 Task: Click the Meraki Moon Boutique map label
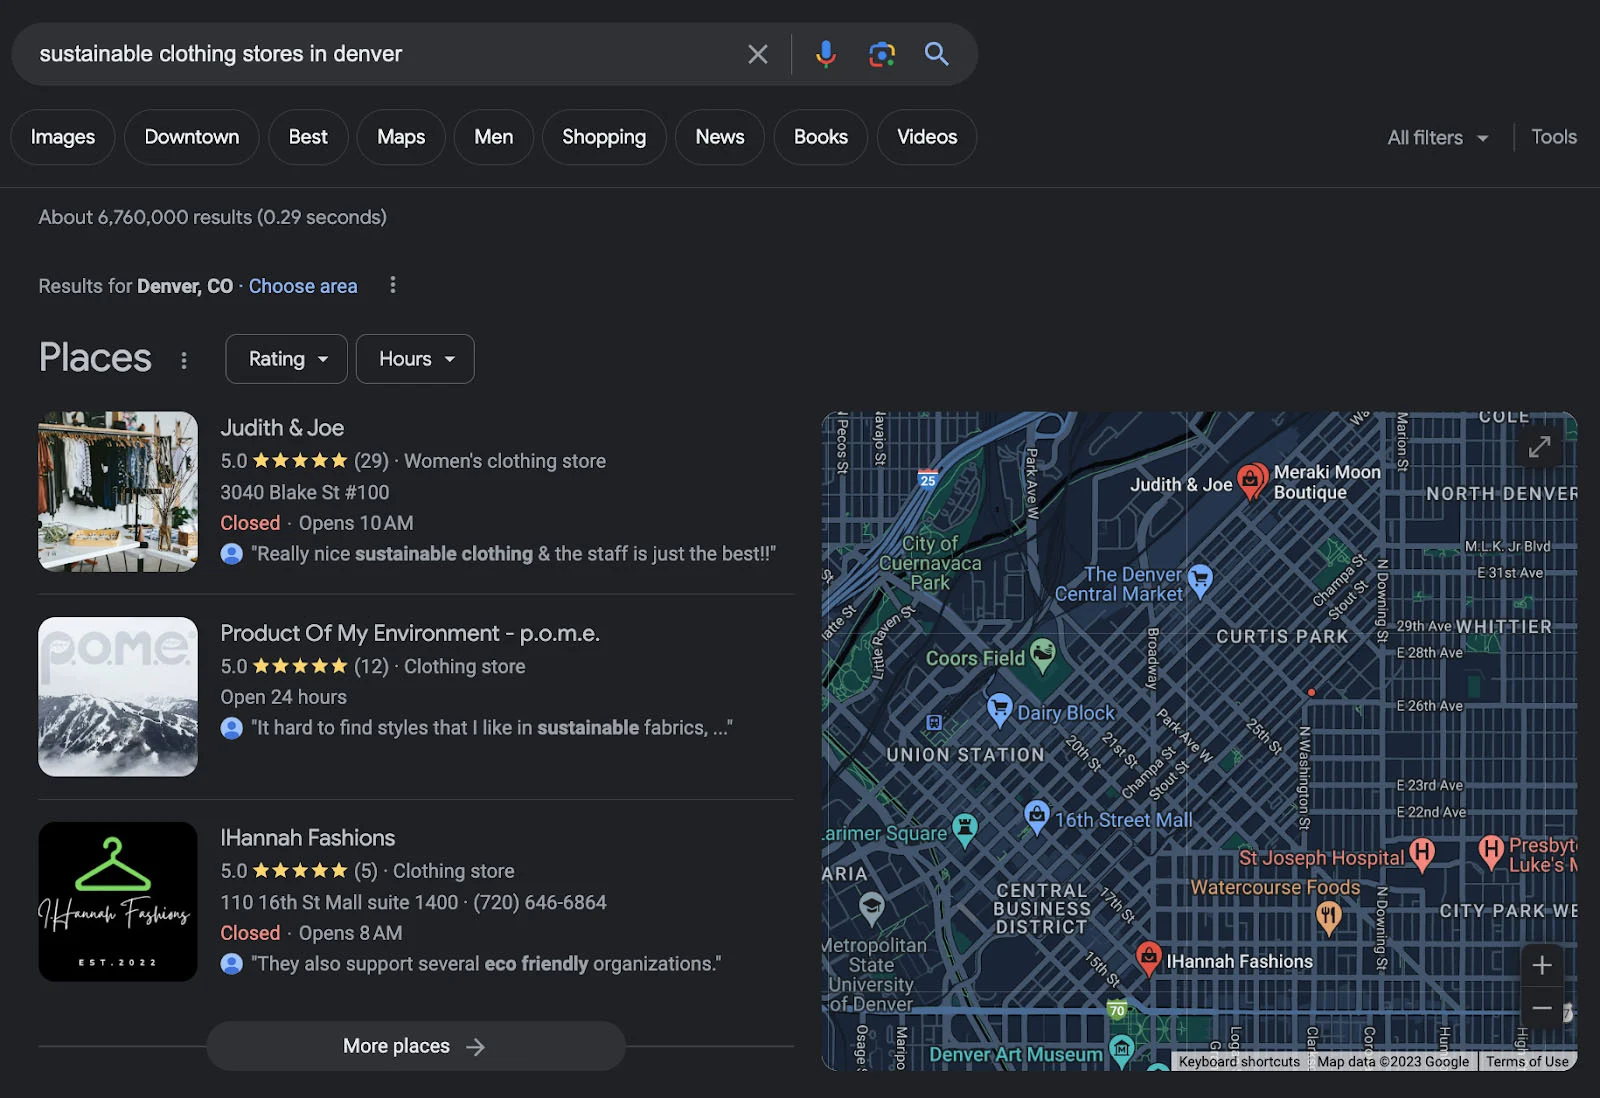click(1326, 482)
